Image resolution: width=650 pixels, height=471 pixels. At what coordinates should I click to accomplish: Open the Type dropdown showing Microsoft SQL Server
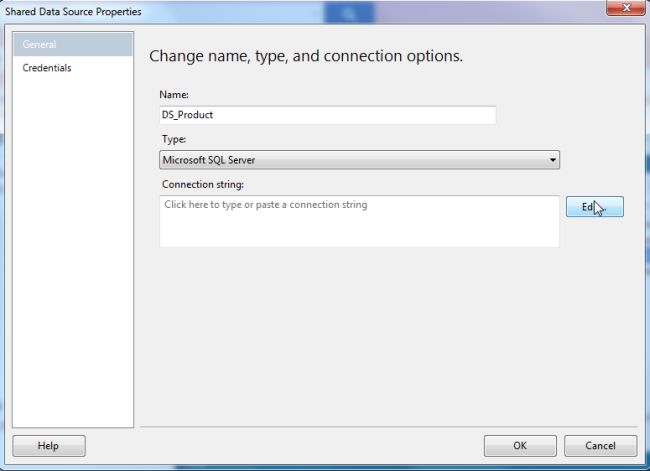[359, 160]
